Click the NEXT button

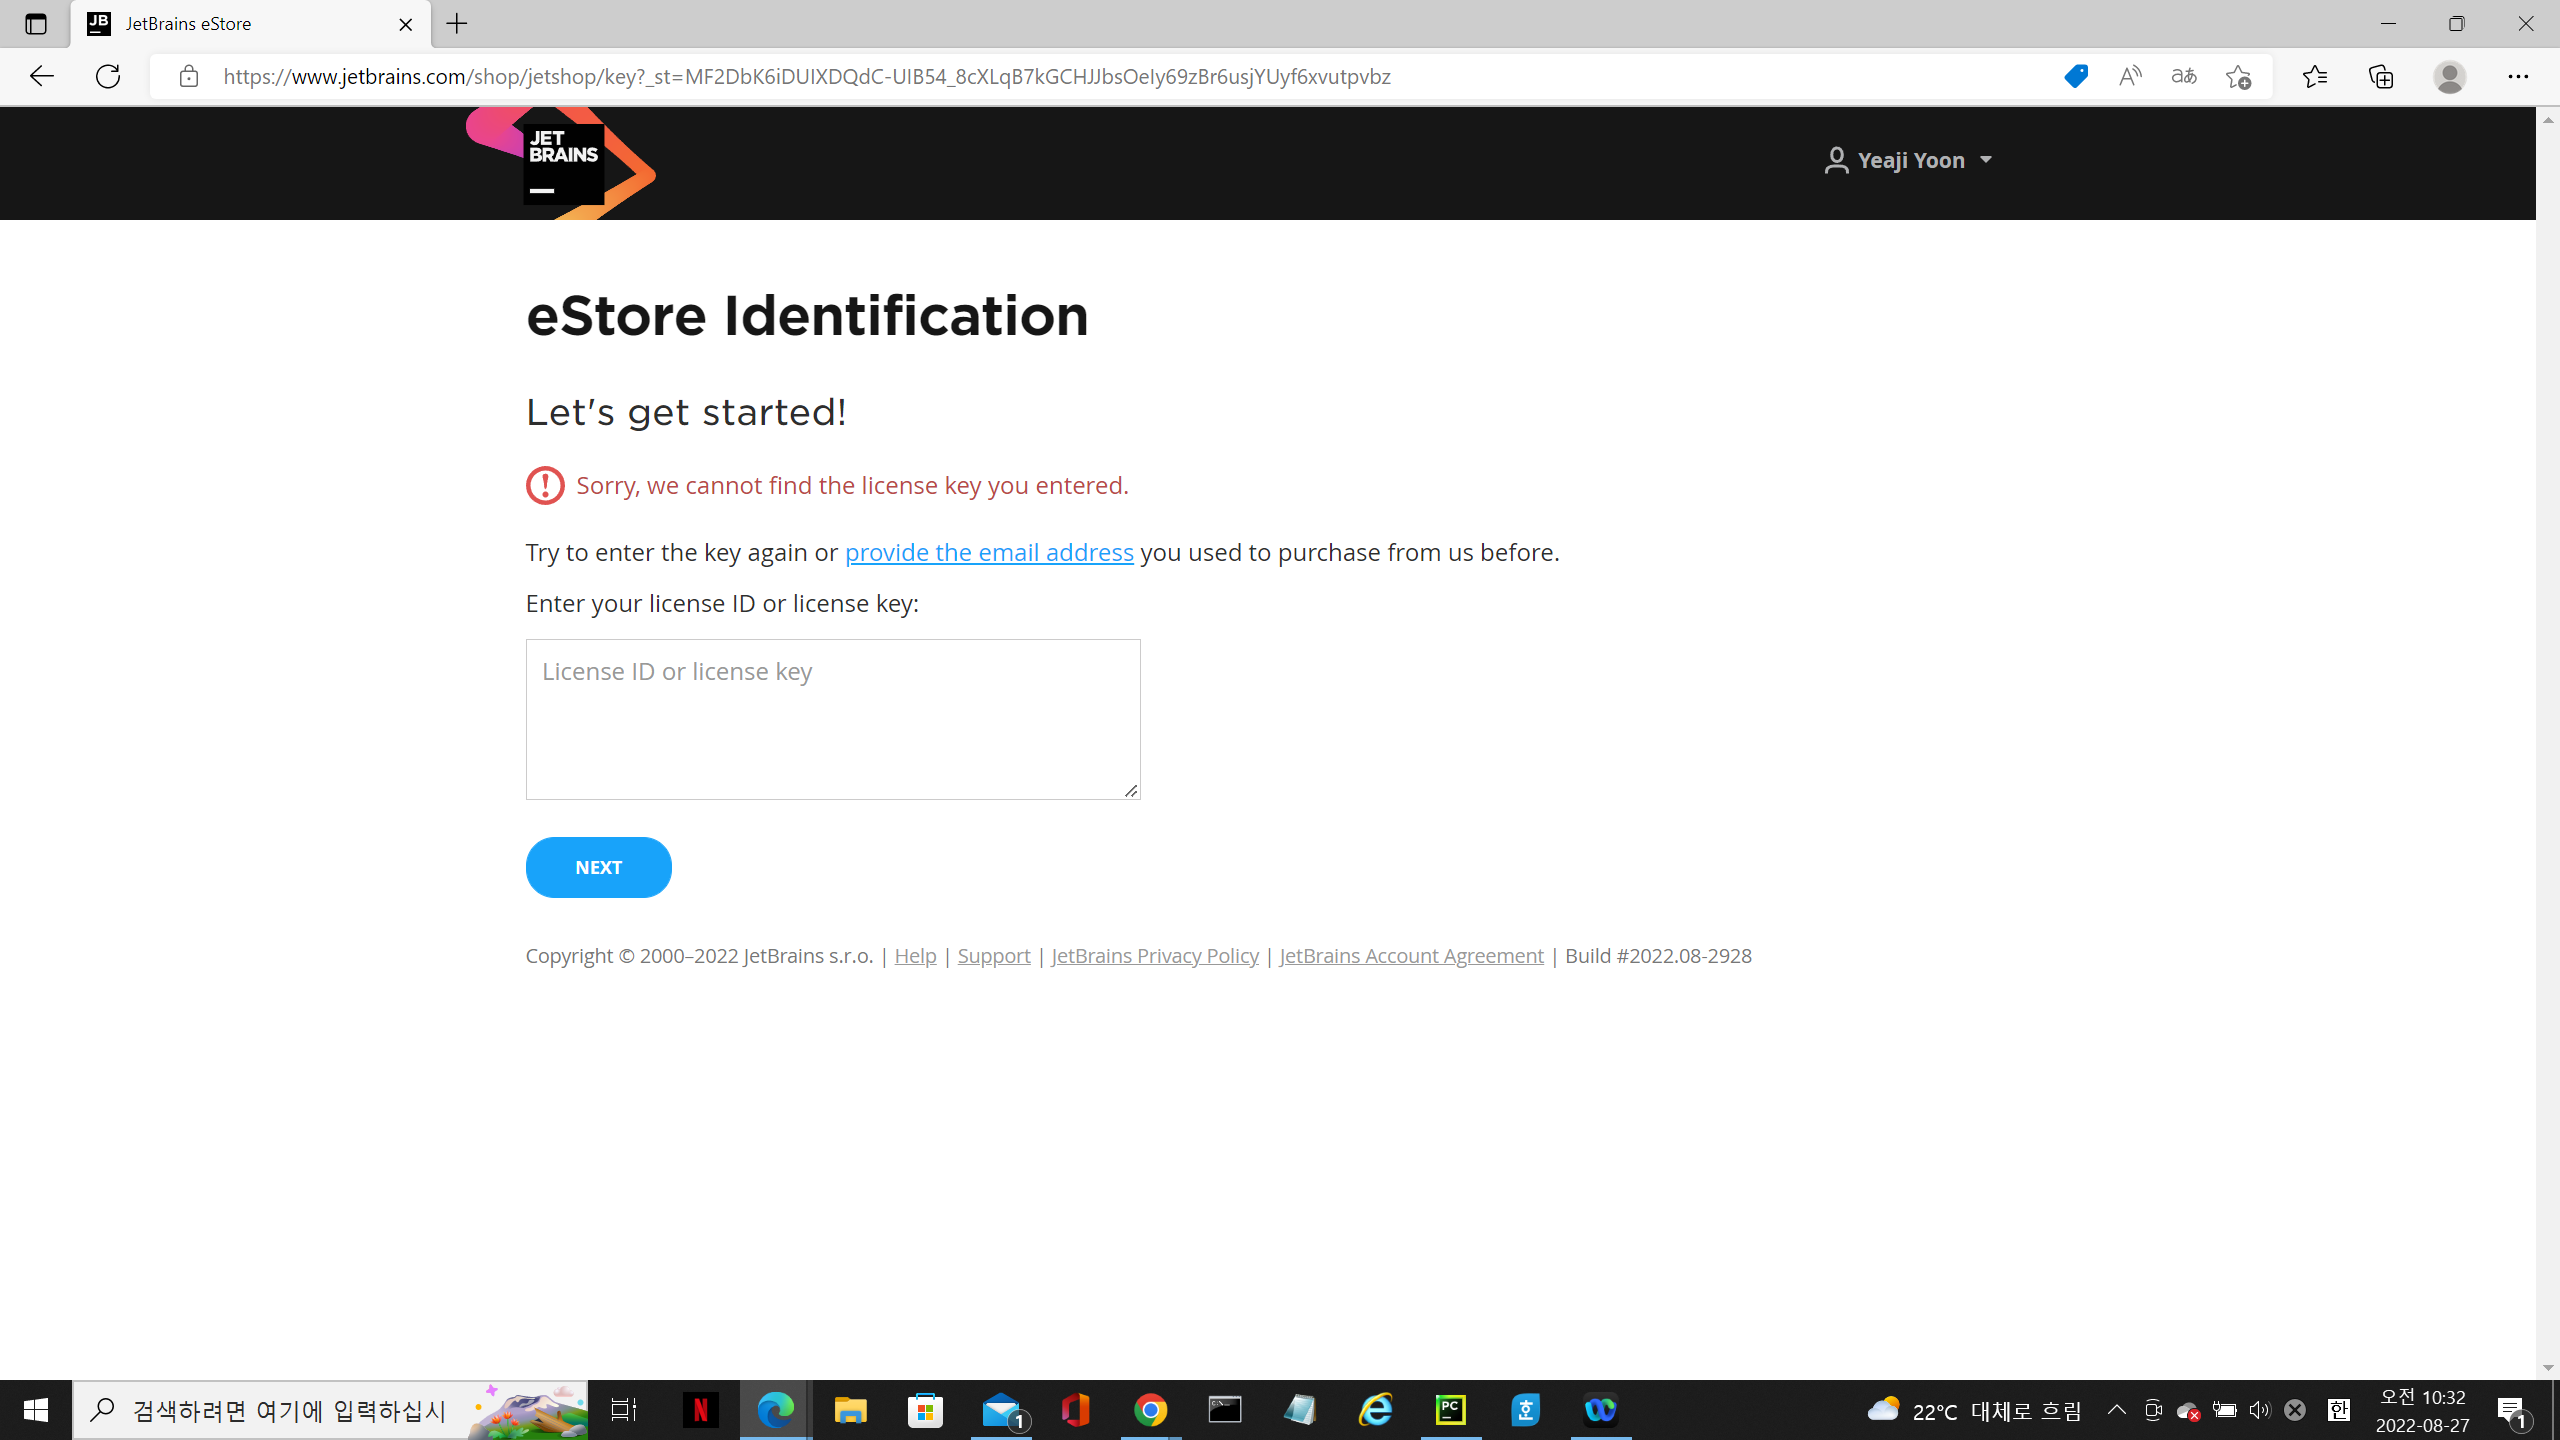[x=599, y=867]
